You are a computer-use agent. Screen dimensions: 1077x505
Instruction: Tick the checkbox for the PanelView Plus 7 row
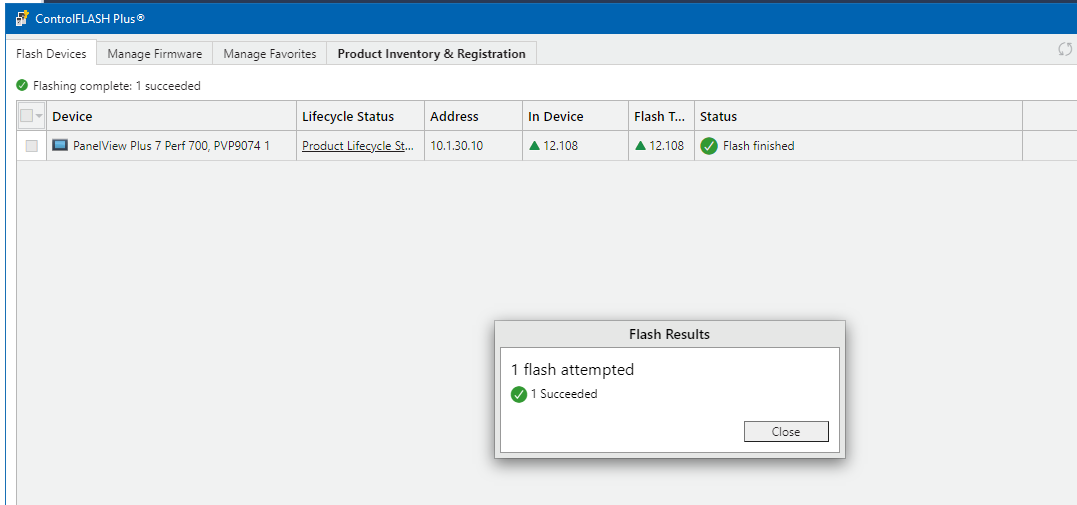click(32, 146)
